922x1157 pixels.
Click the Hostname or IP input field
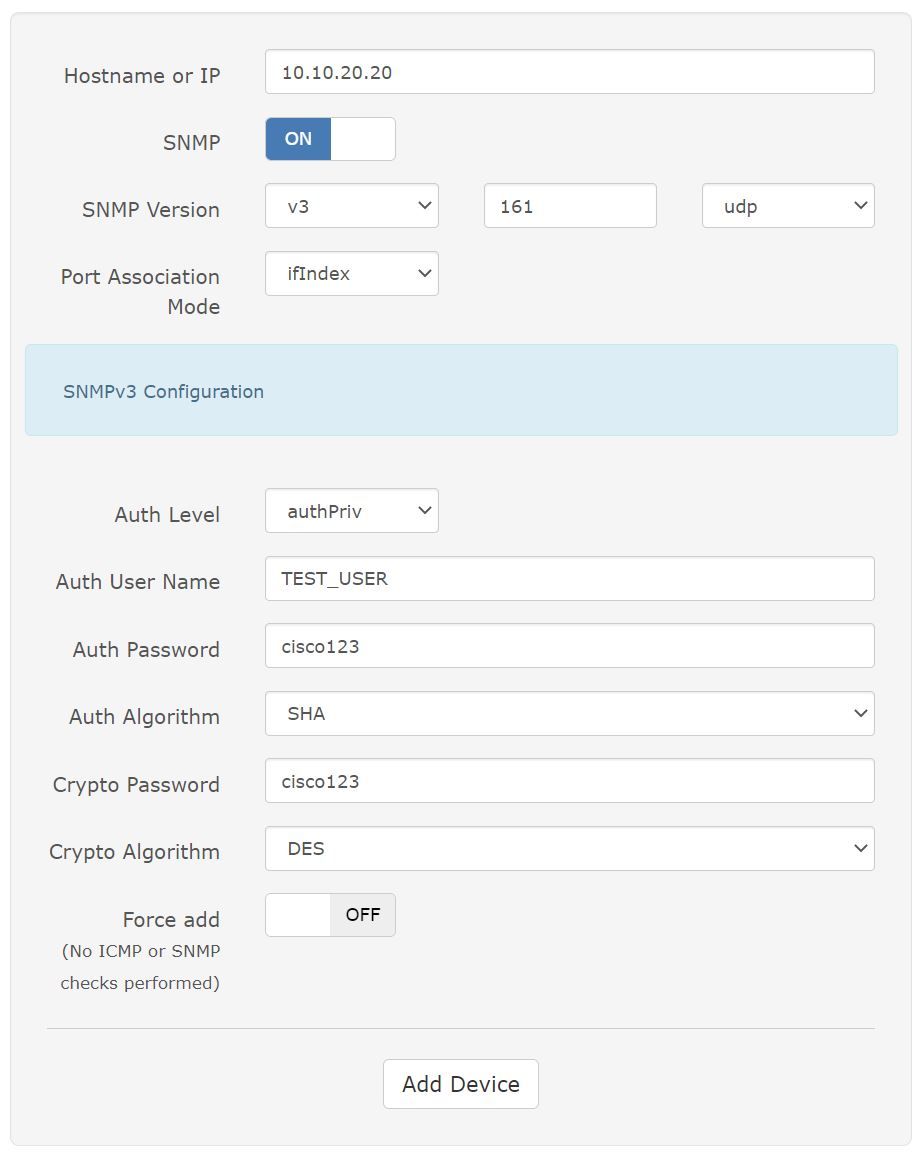(x=569, y=72)
